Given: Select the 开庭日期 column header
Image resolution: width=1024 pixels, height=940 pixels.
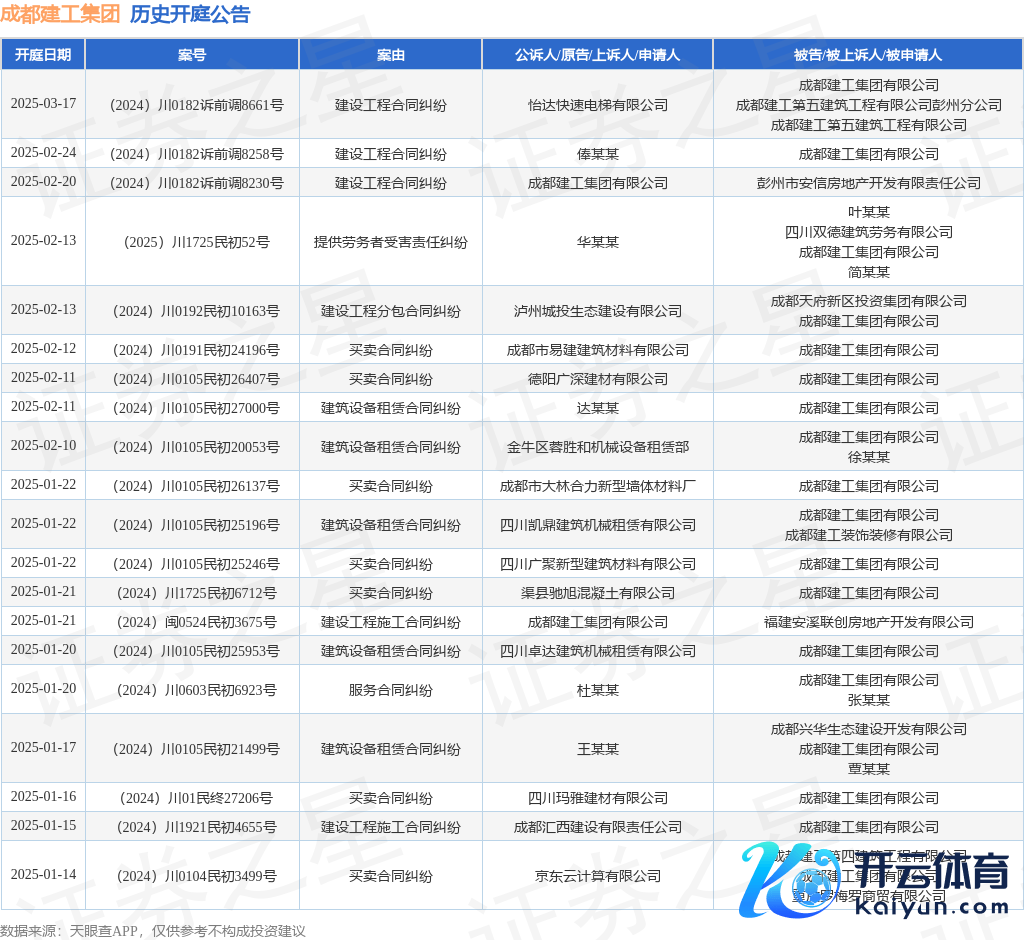Looking at the screenshot, I should coord(43,55).
